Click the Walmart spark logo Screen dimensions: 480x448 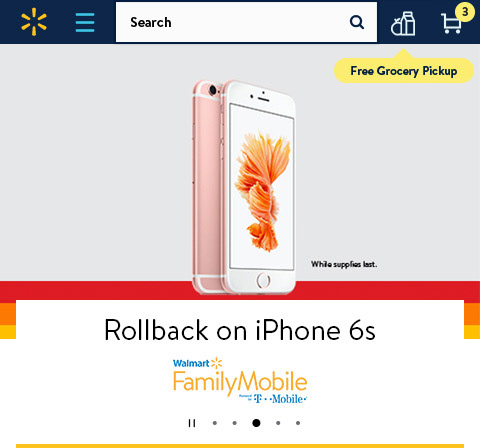[x=34, y=22]
